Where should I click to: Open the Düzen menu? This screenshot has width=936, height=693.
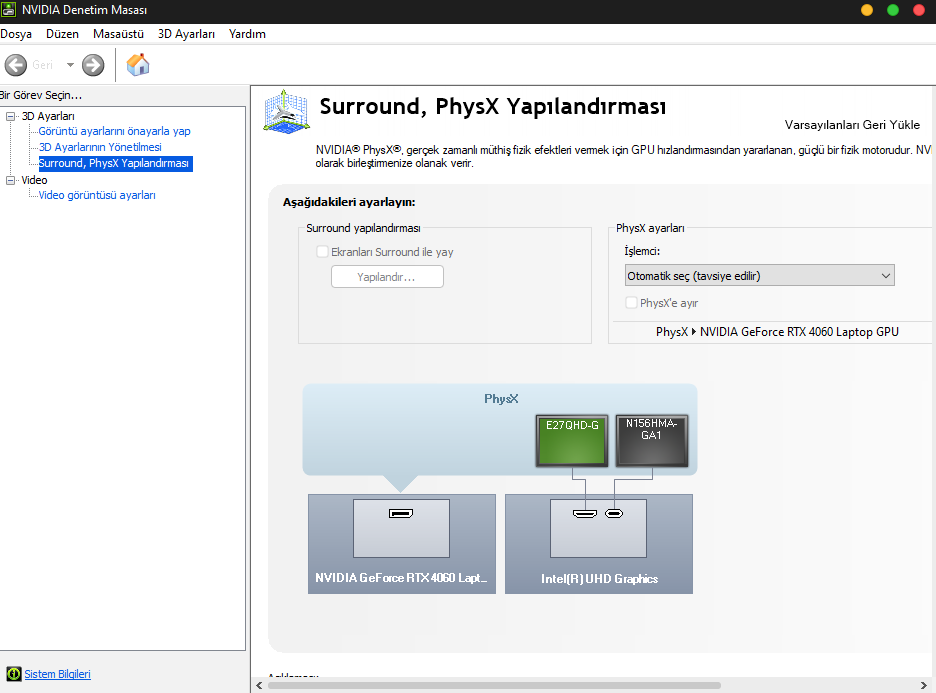point(62,34)
